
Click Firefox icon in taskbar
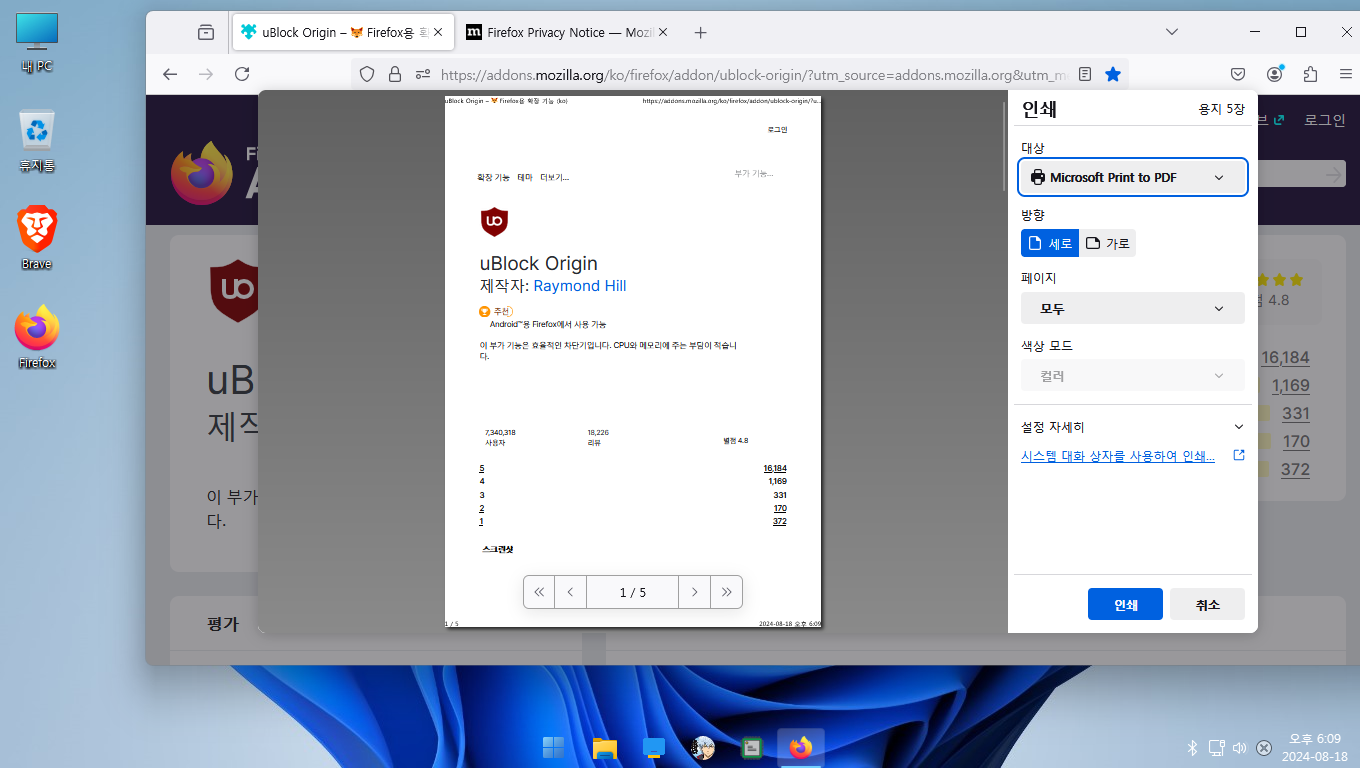click(800, 747)
